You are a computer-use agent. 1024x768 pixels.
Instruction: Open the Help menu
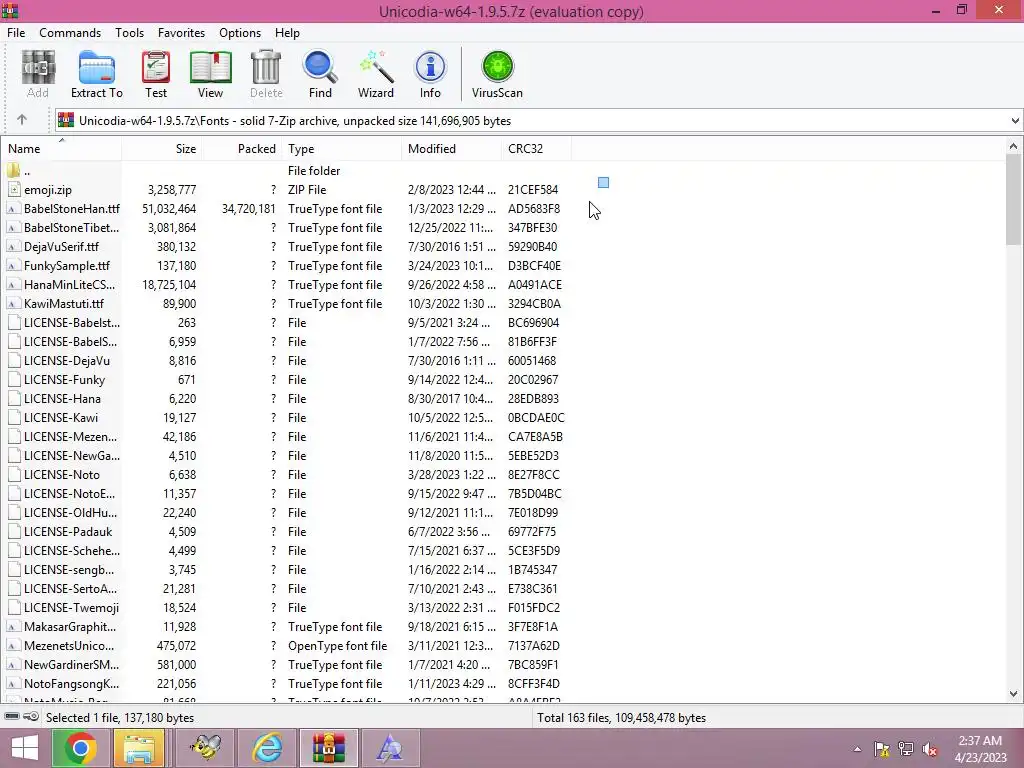point(287,33)
